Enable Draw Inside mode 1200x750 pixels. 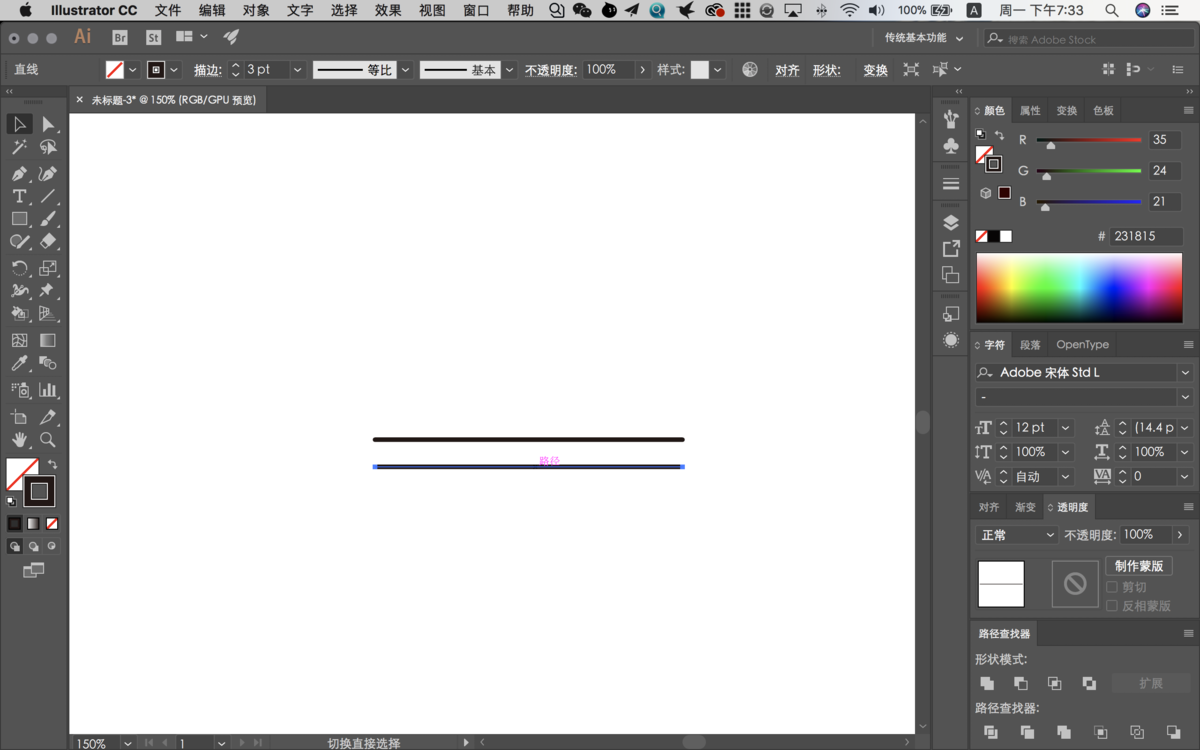[x=52, y=546]
